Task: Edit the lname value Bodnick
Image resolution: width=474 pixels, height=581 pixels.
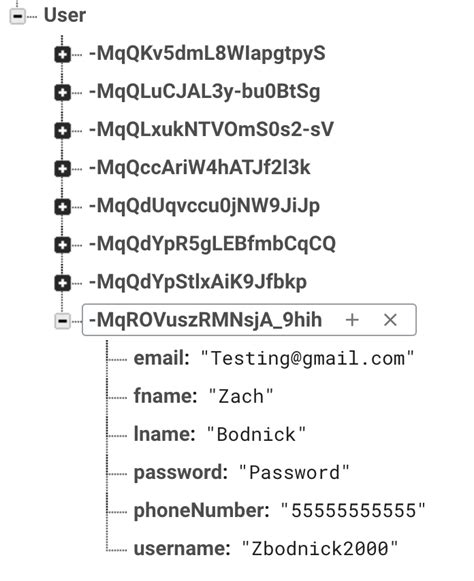Action: (x=256, y=434)
